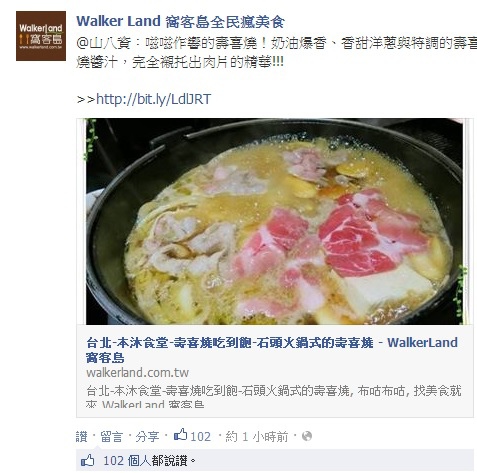Viewport: 477px width, 473px height.
Task: Visit the walkerland.com.tw domain link
Action: click(137, 372)
